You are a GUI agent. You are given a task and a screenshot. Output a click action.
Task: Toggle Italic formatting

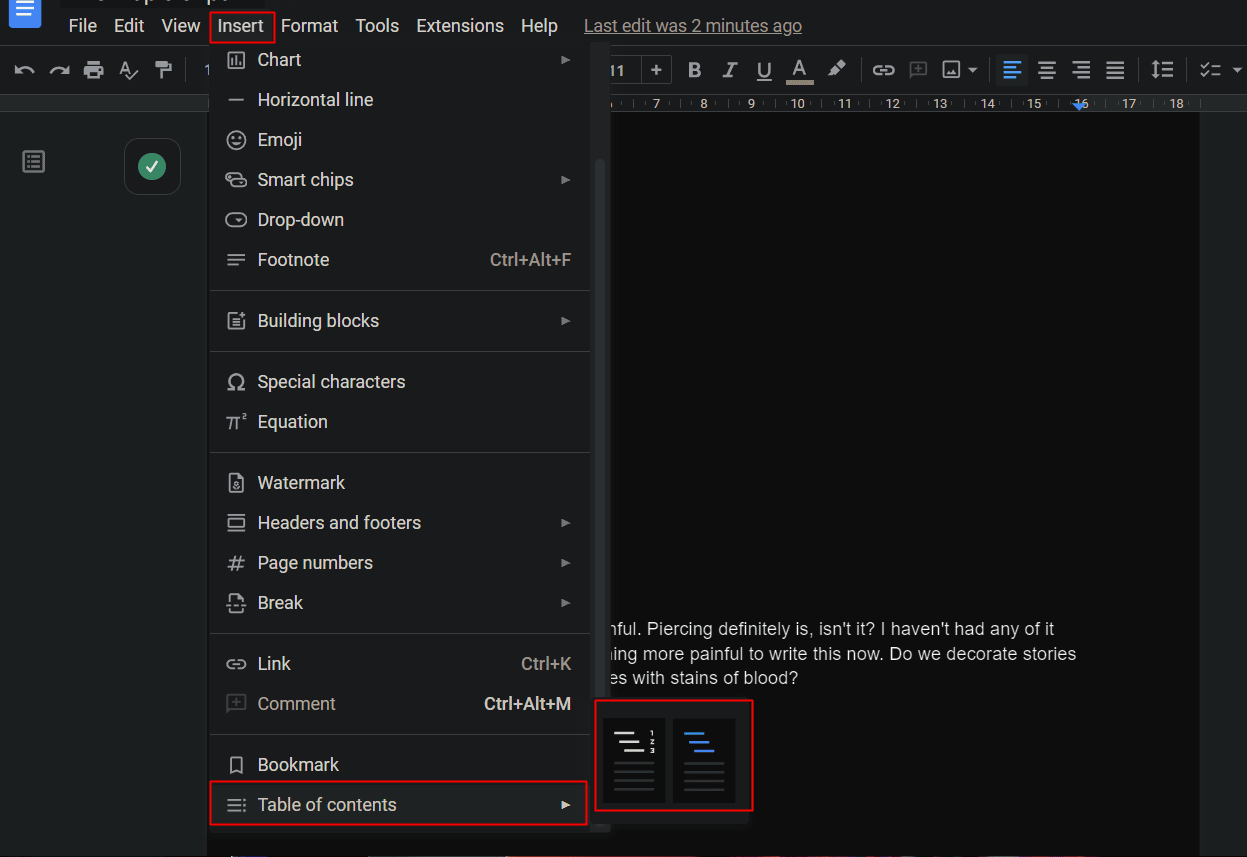point(730,70)
